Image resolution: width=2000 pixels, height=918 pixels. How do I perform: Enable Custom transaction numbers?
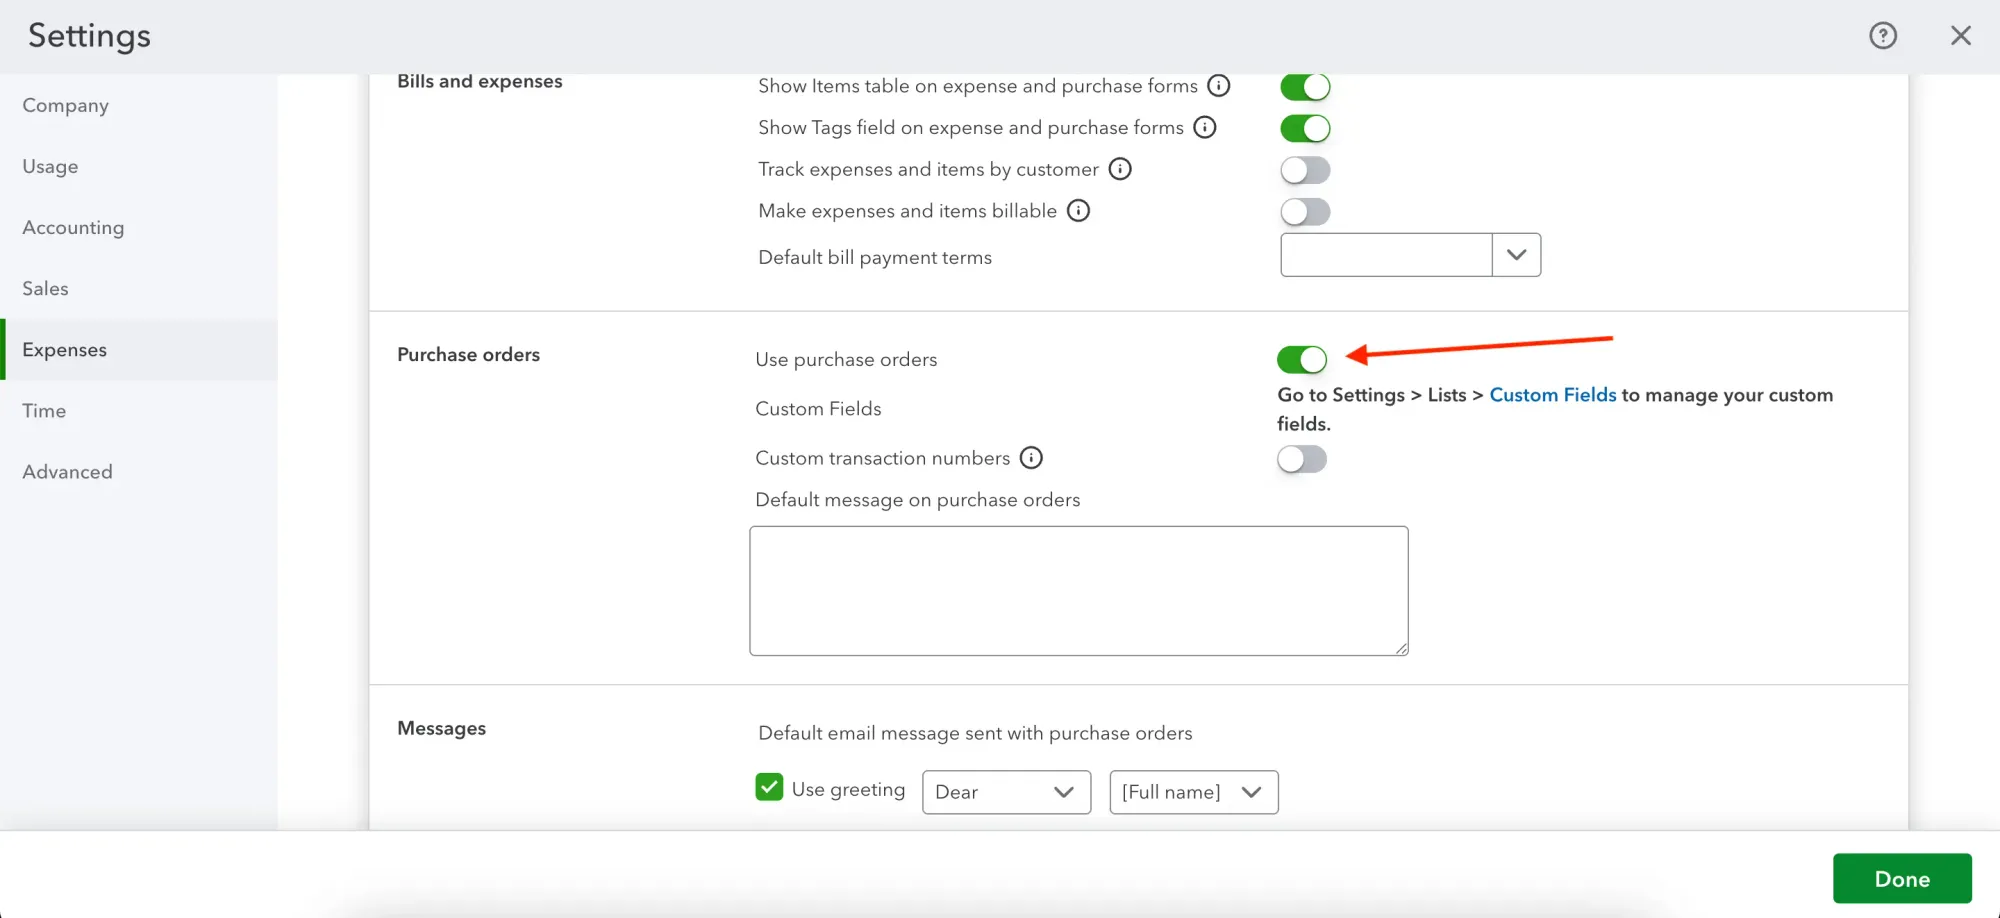tap(1301, 458)
